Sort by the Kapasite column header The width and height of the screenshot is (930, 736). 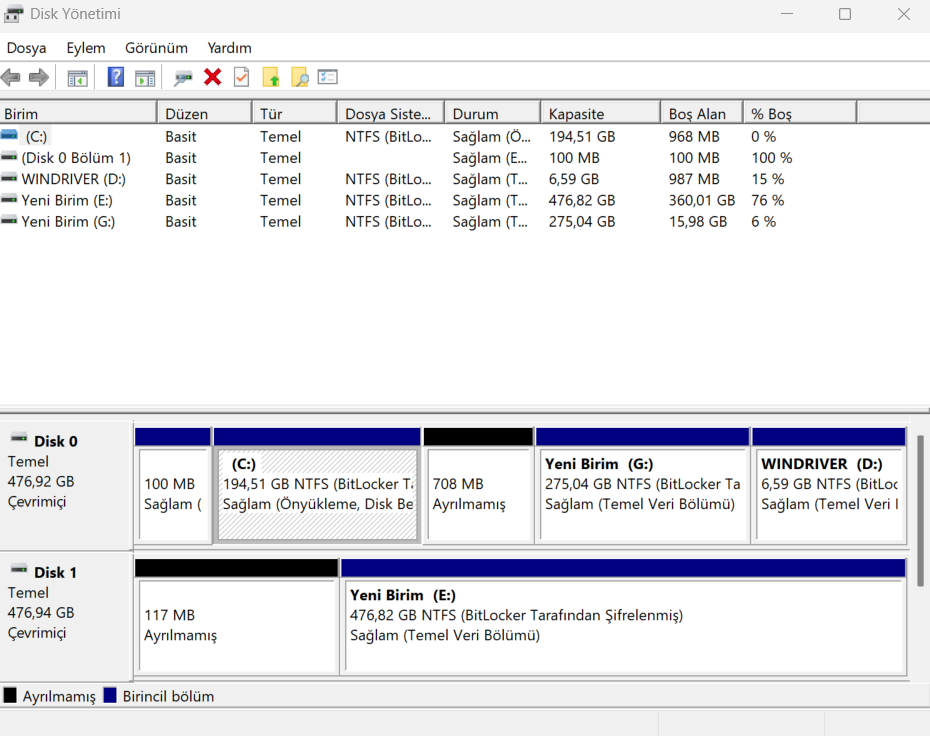(x=600, y=113)
